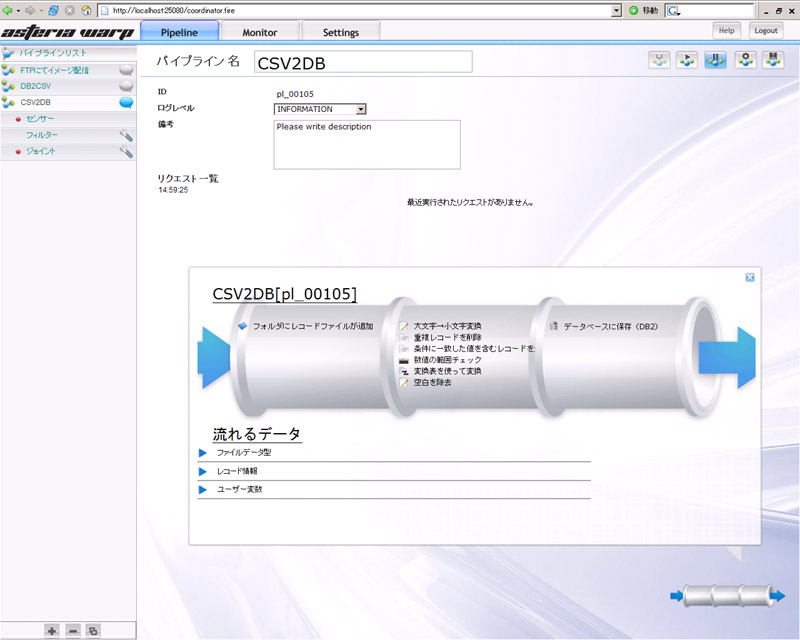Click the データベースに保存（DB2） joint entry

point(611,326)
